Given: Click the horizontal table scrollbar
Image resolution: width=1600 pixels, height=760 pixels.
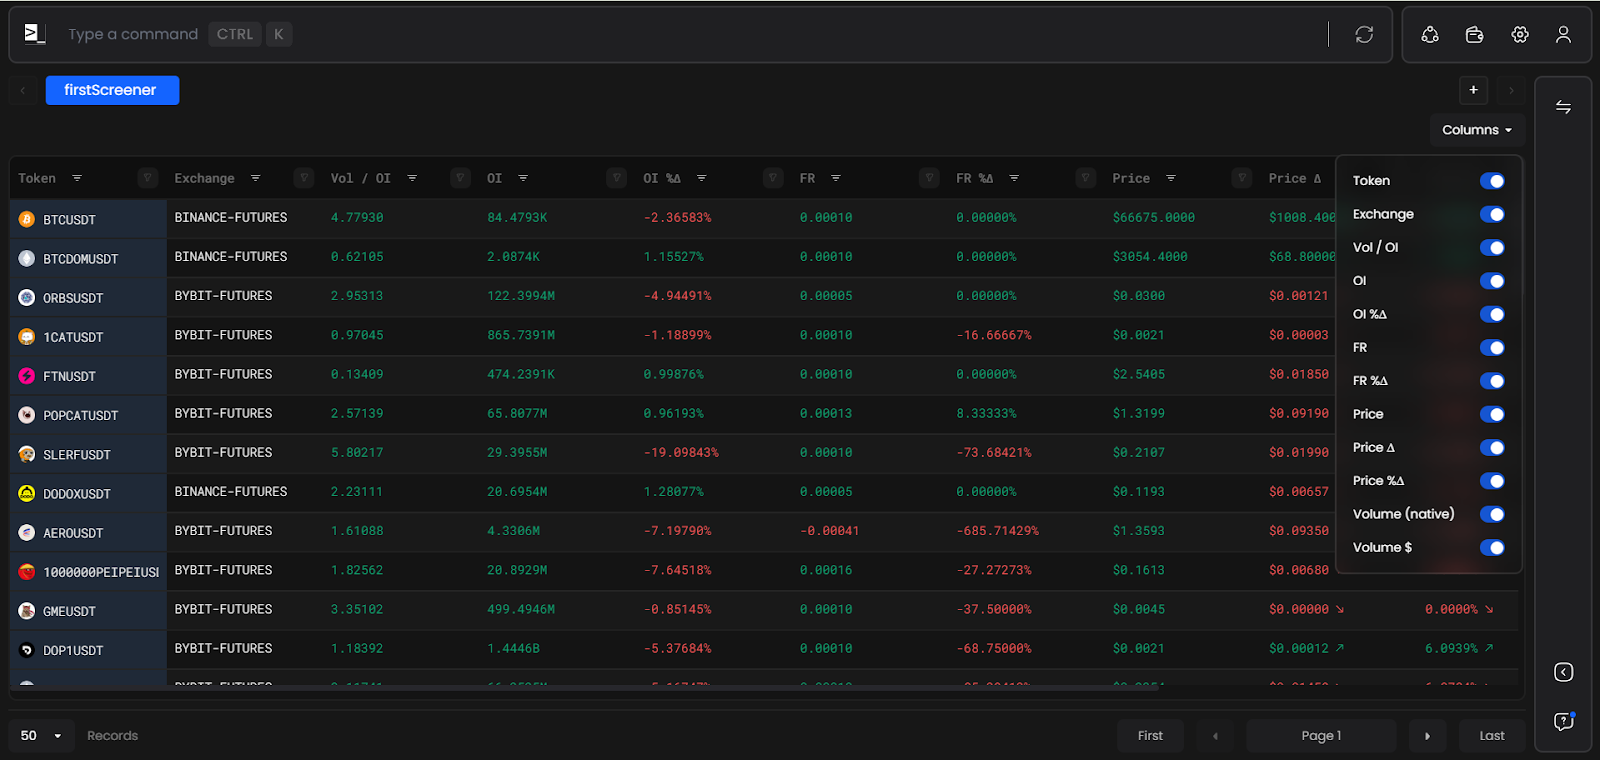Looking at the screenshot, I should 585,688.
